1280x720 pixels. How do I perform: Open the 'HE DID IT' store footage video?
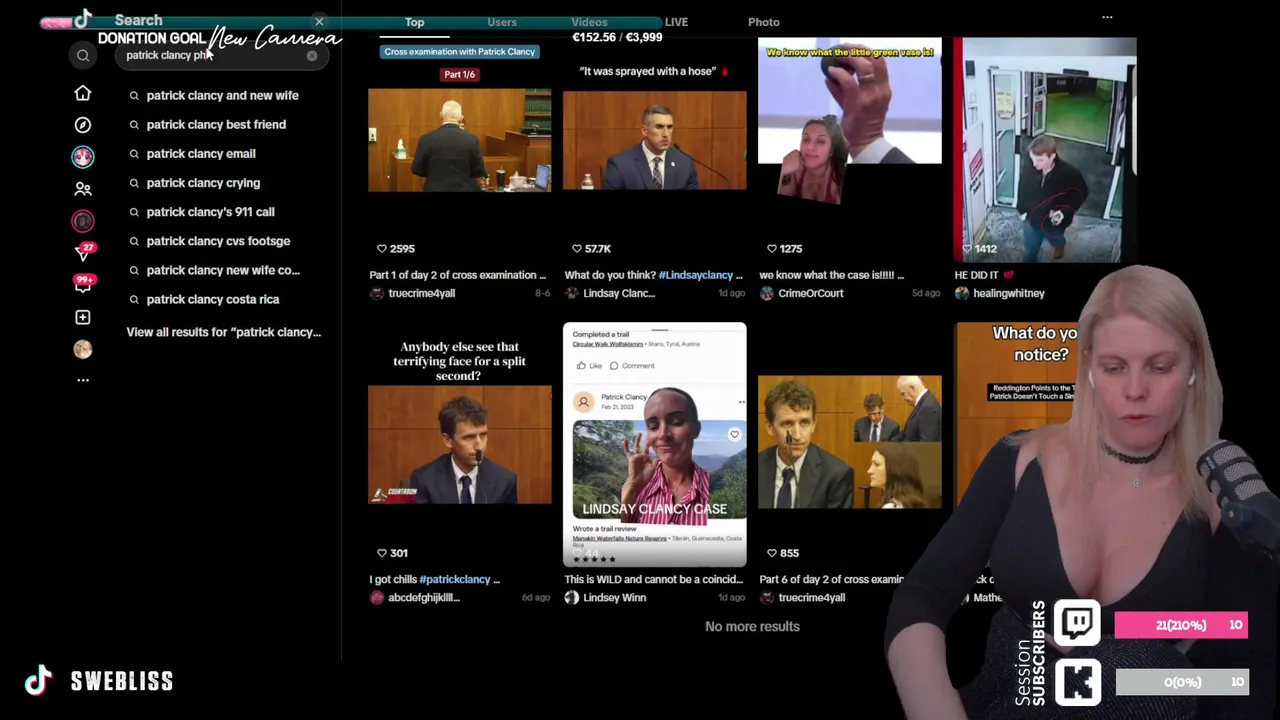(1044, 150)
